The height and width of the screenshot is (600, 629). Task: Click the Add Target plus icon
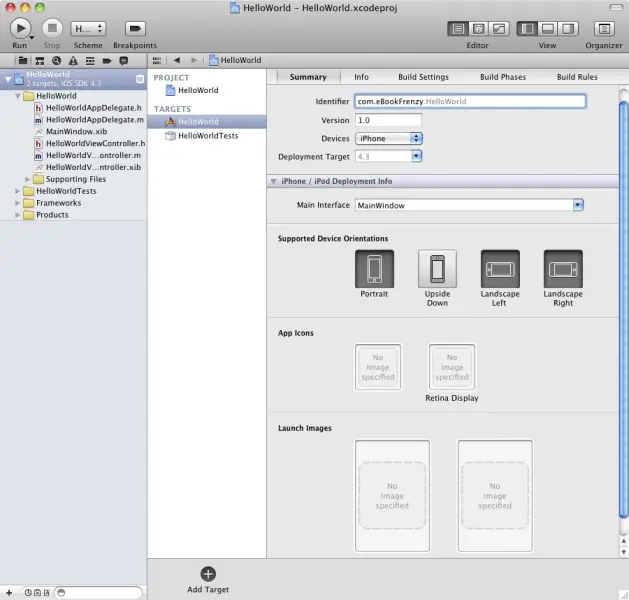(208, 573)
